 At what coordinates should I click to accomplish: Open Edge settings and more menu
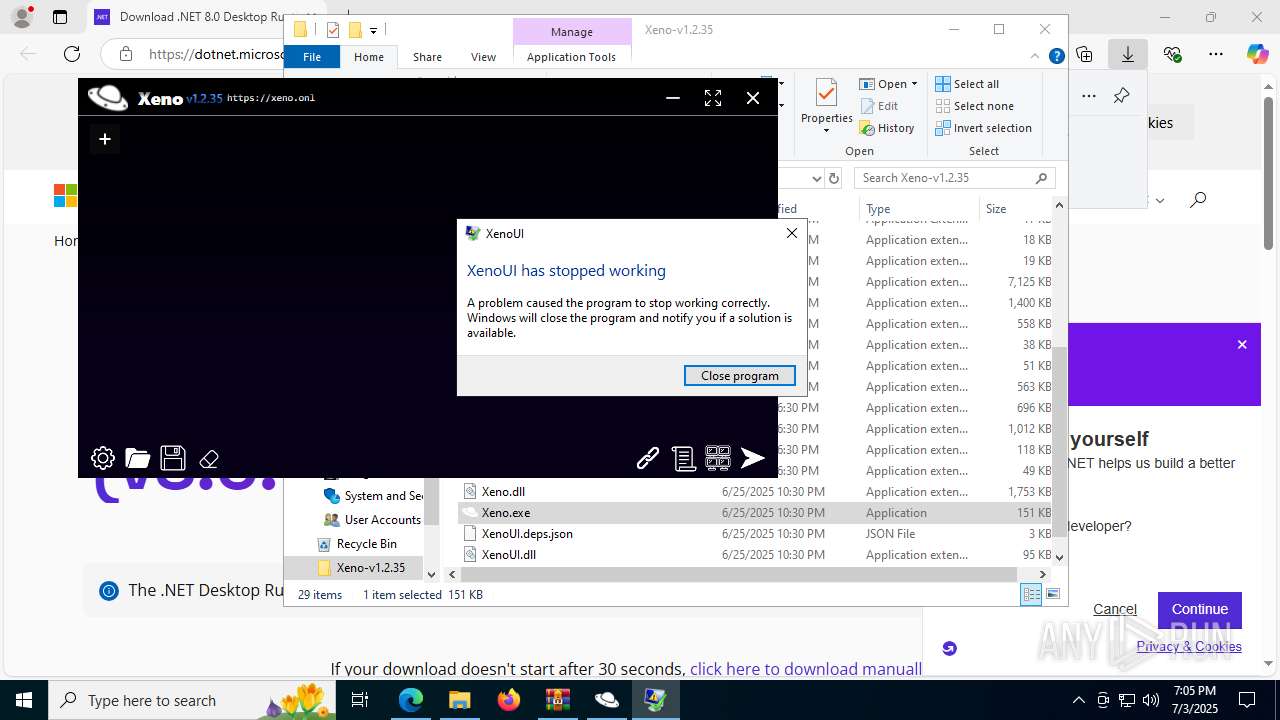pyautogui.click(x=1216, y=54)
